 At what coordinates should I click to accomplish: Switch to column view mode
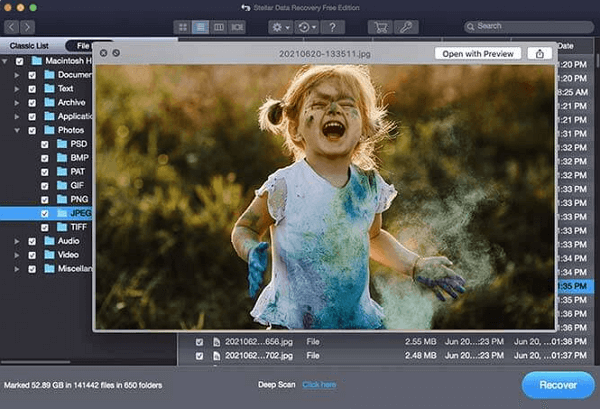pos(220,26)
